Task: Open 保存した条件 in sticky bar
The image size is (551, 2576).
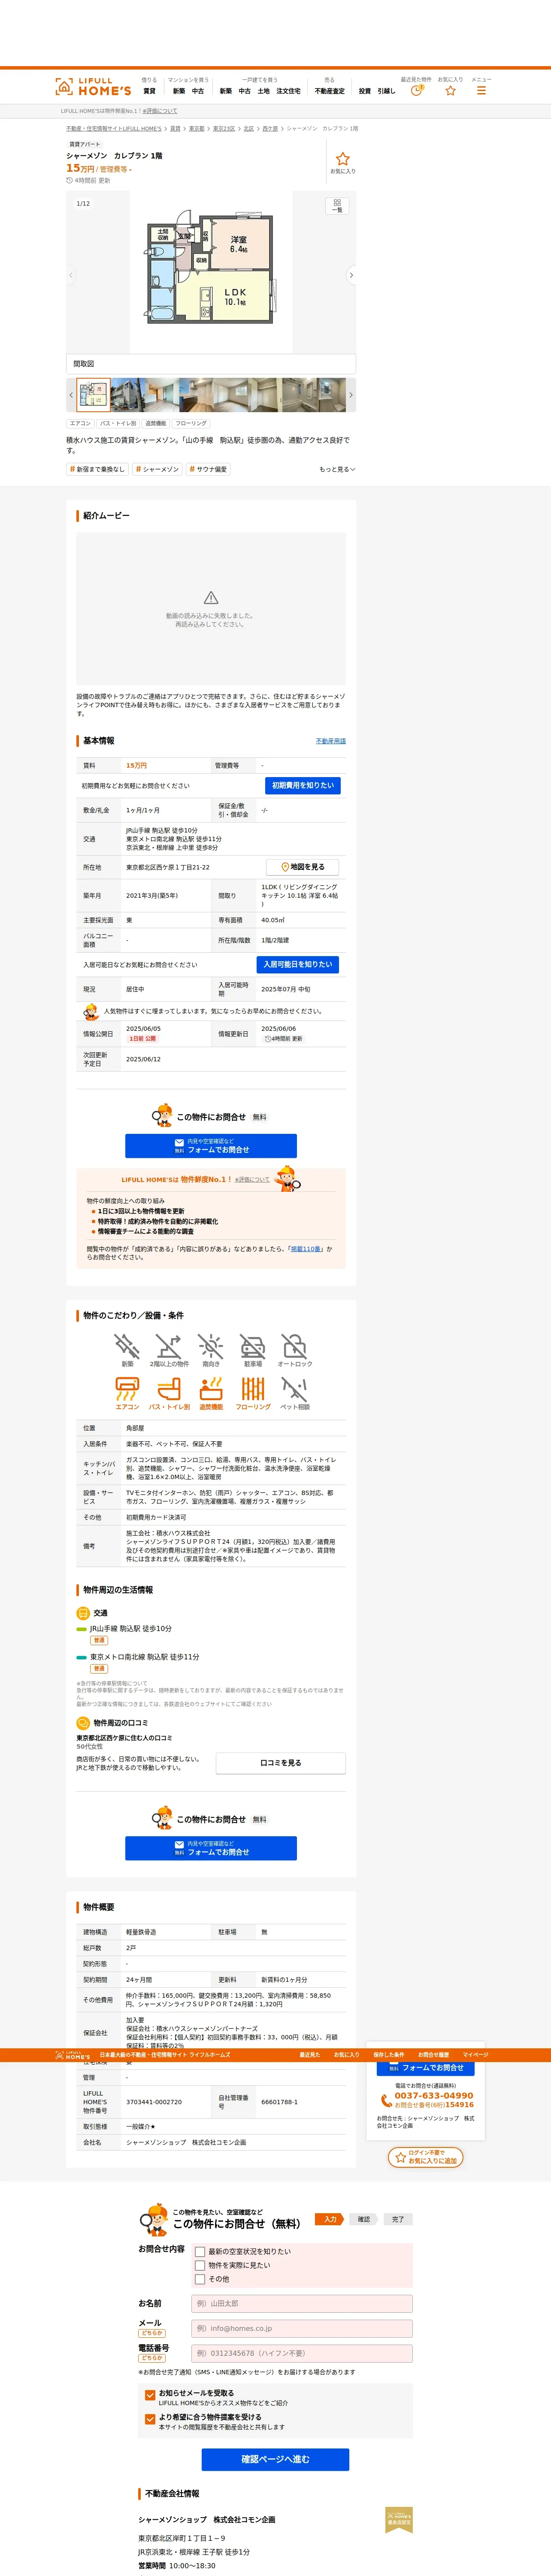Action: coord(389,2055)
